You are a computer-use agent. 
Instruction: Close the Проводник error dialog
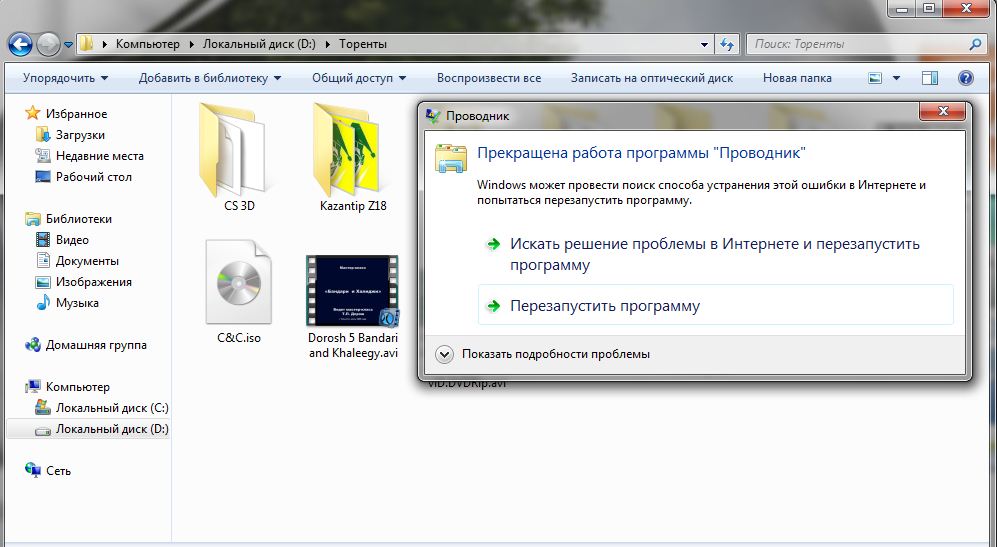click(x=942, y=111)
